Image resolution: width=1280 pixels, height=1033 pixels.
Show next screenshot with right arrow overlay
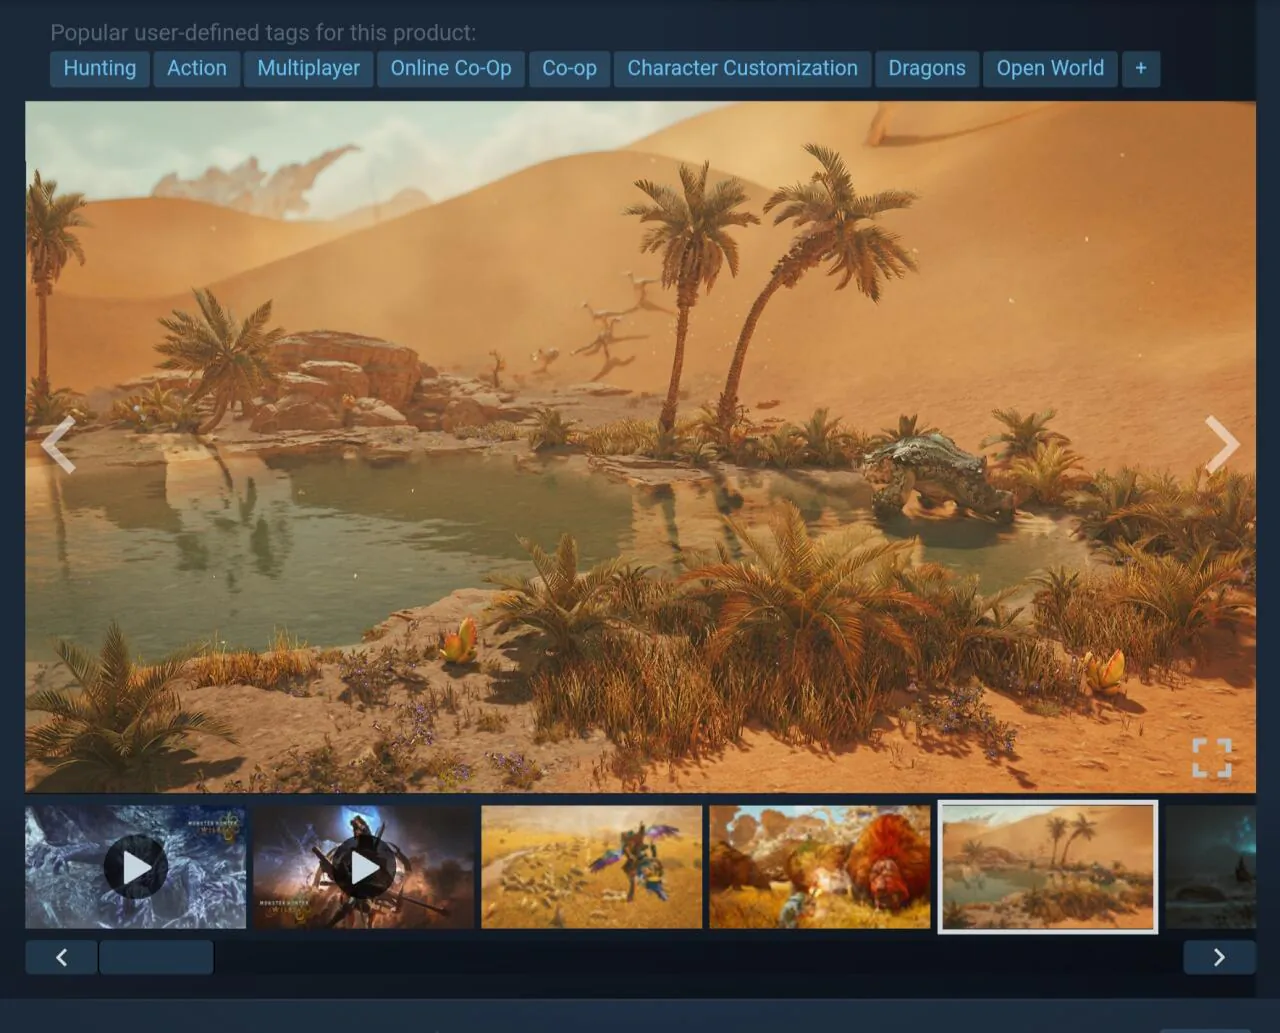tap(1221, 445)
